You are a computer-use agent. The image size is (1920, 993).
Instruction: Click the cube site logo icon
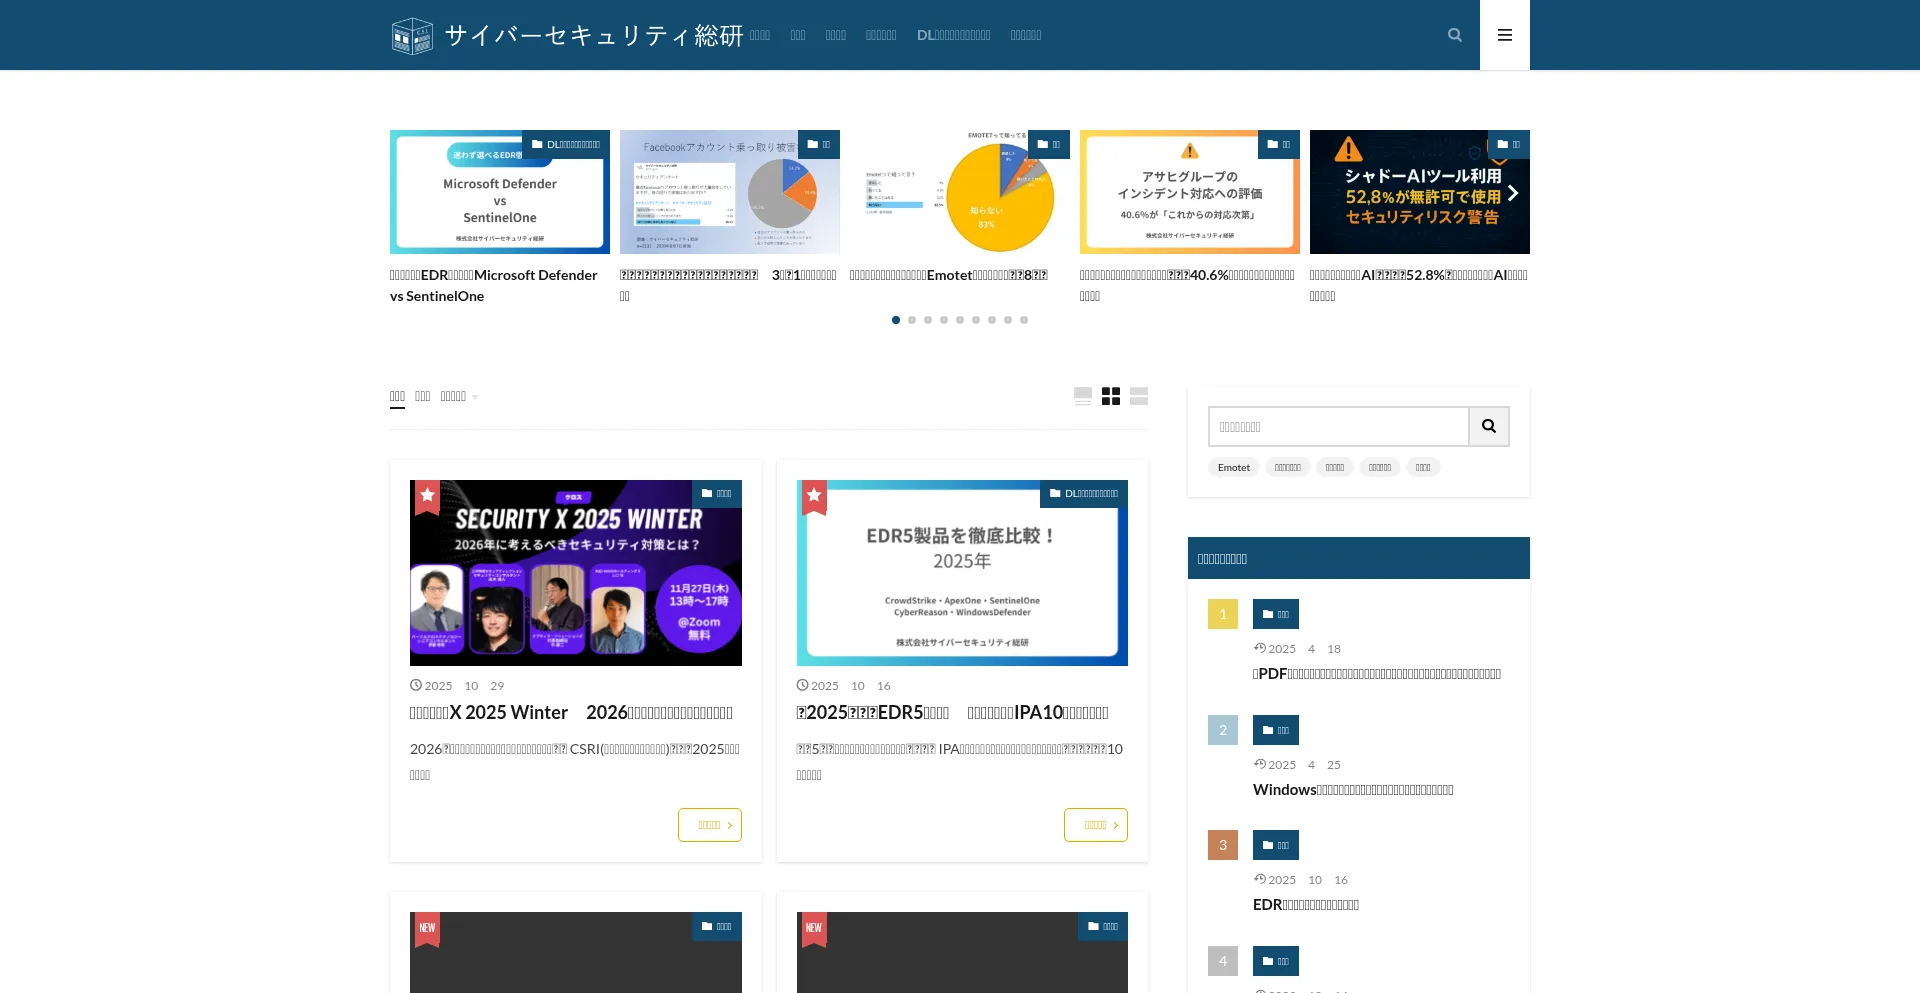[412, 36]
